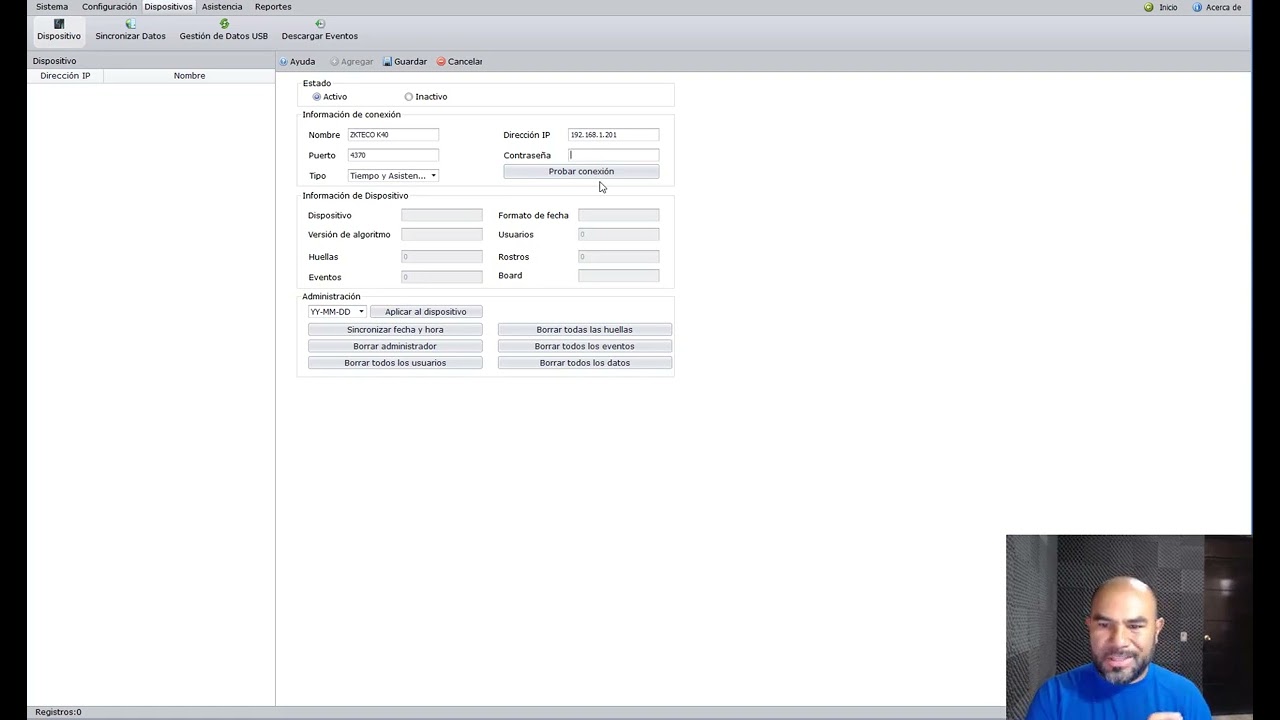Click Borrar todos los datos button
This screenshot has width=1280, height=720.
click(585, 363)
